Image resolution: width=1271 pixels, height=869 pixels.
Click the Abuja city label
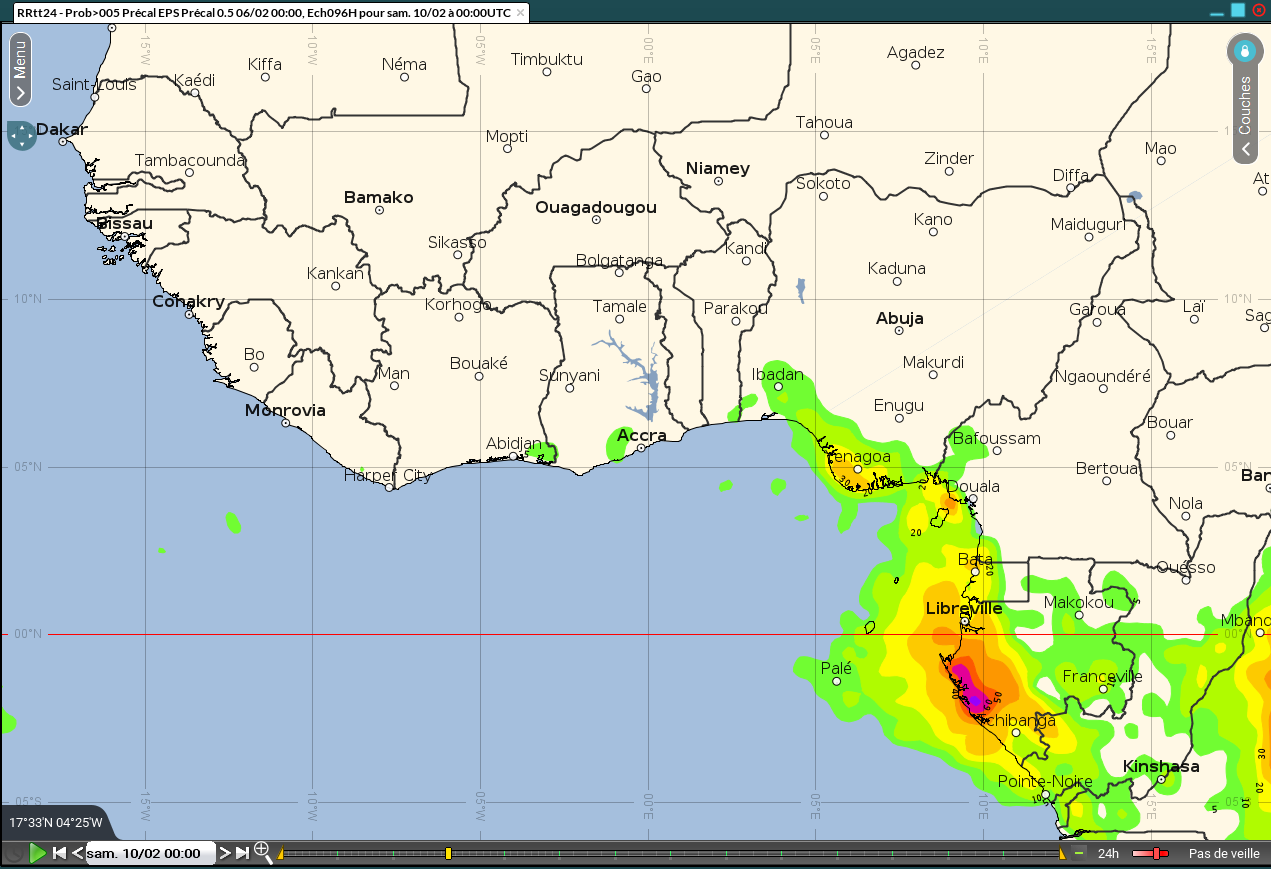click(x=900, y=319)
